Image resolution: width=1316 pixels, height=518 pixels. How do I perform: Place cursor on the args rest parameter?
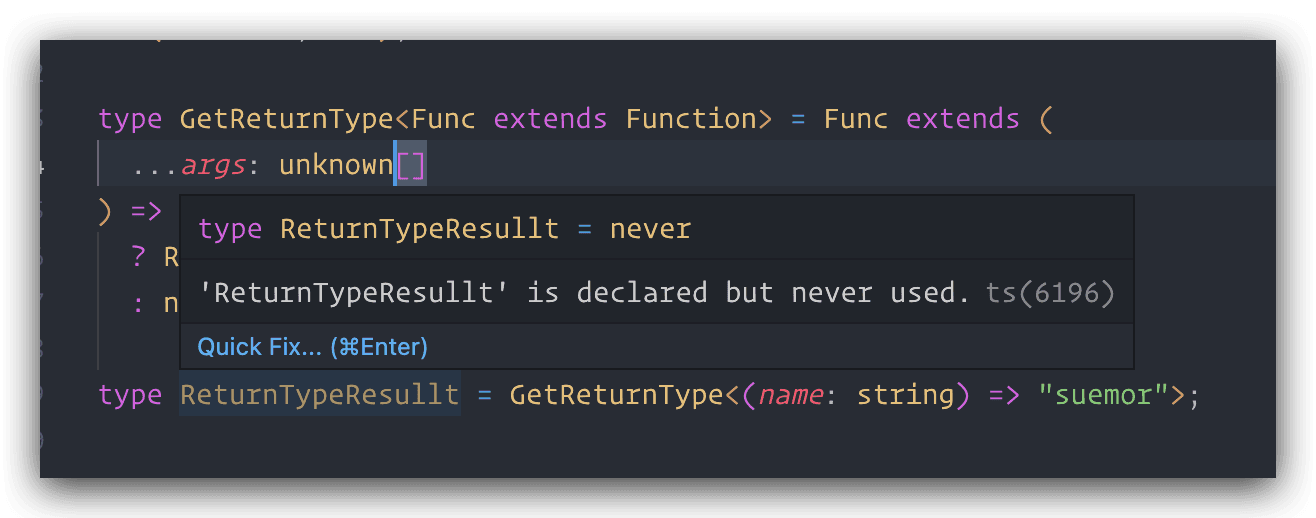pos(213,166)
